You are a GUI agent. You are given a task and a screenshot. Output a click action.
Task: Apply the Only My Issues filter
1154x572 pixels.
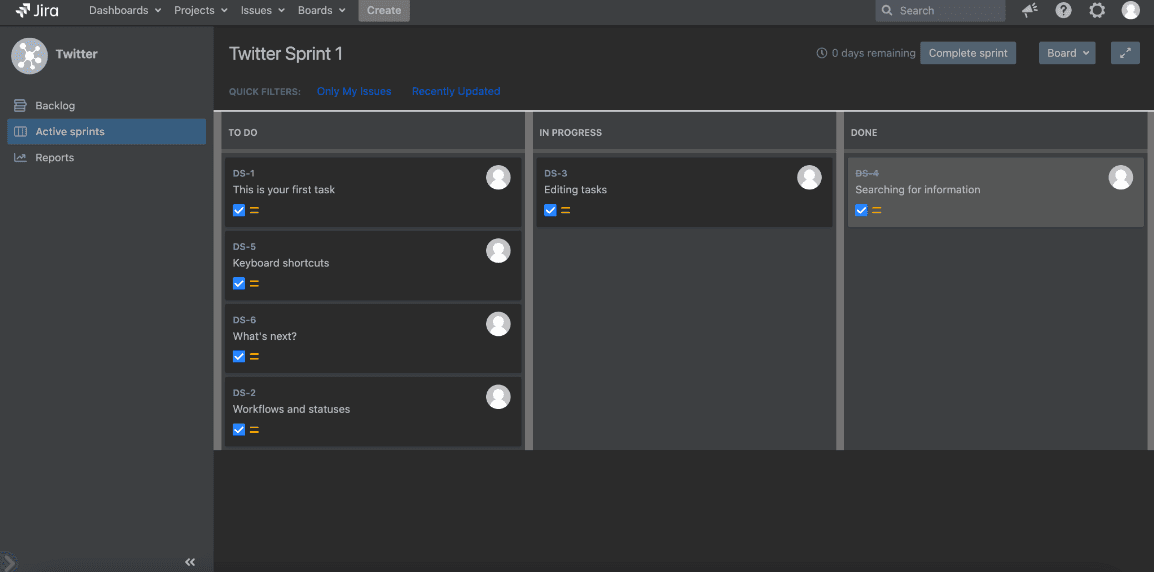pos(354,91)
